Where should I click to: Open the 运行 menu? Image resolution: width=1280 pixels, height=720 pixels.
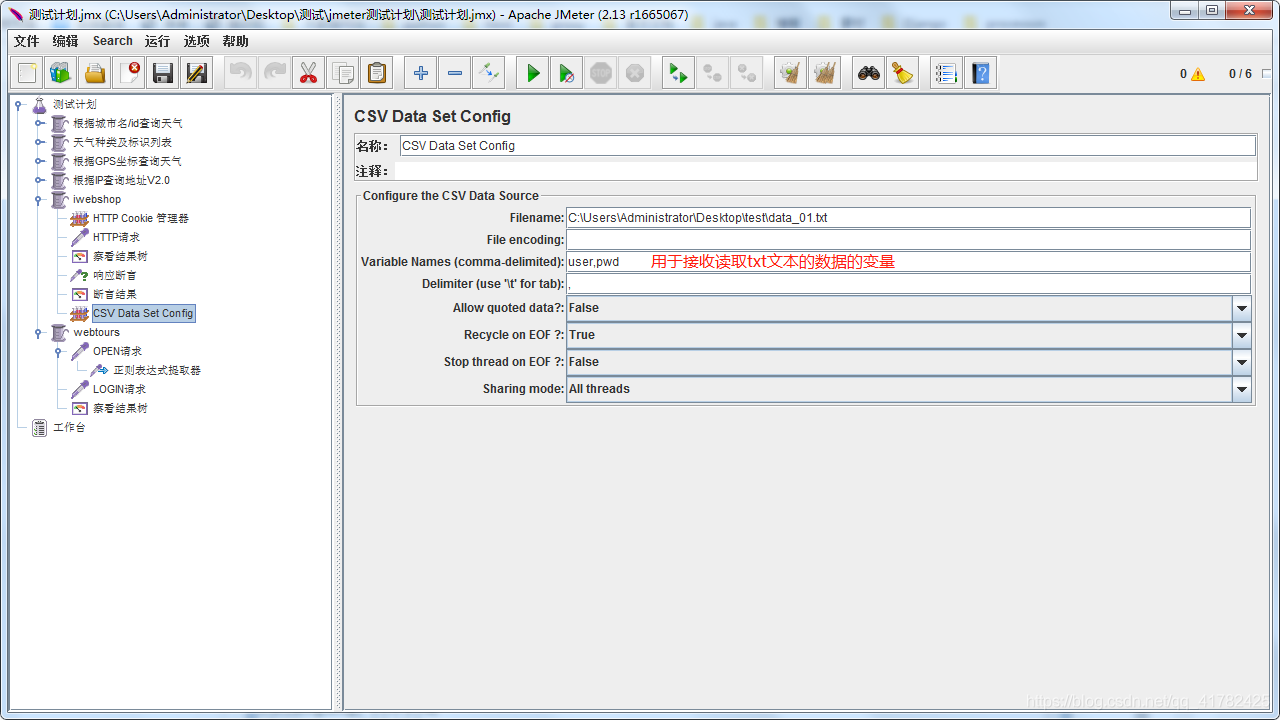click(157, 41)
